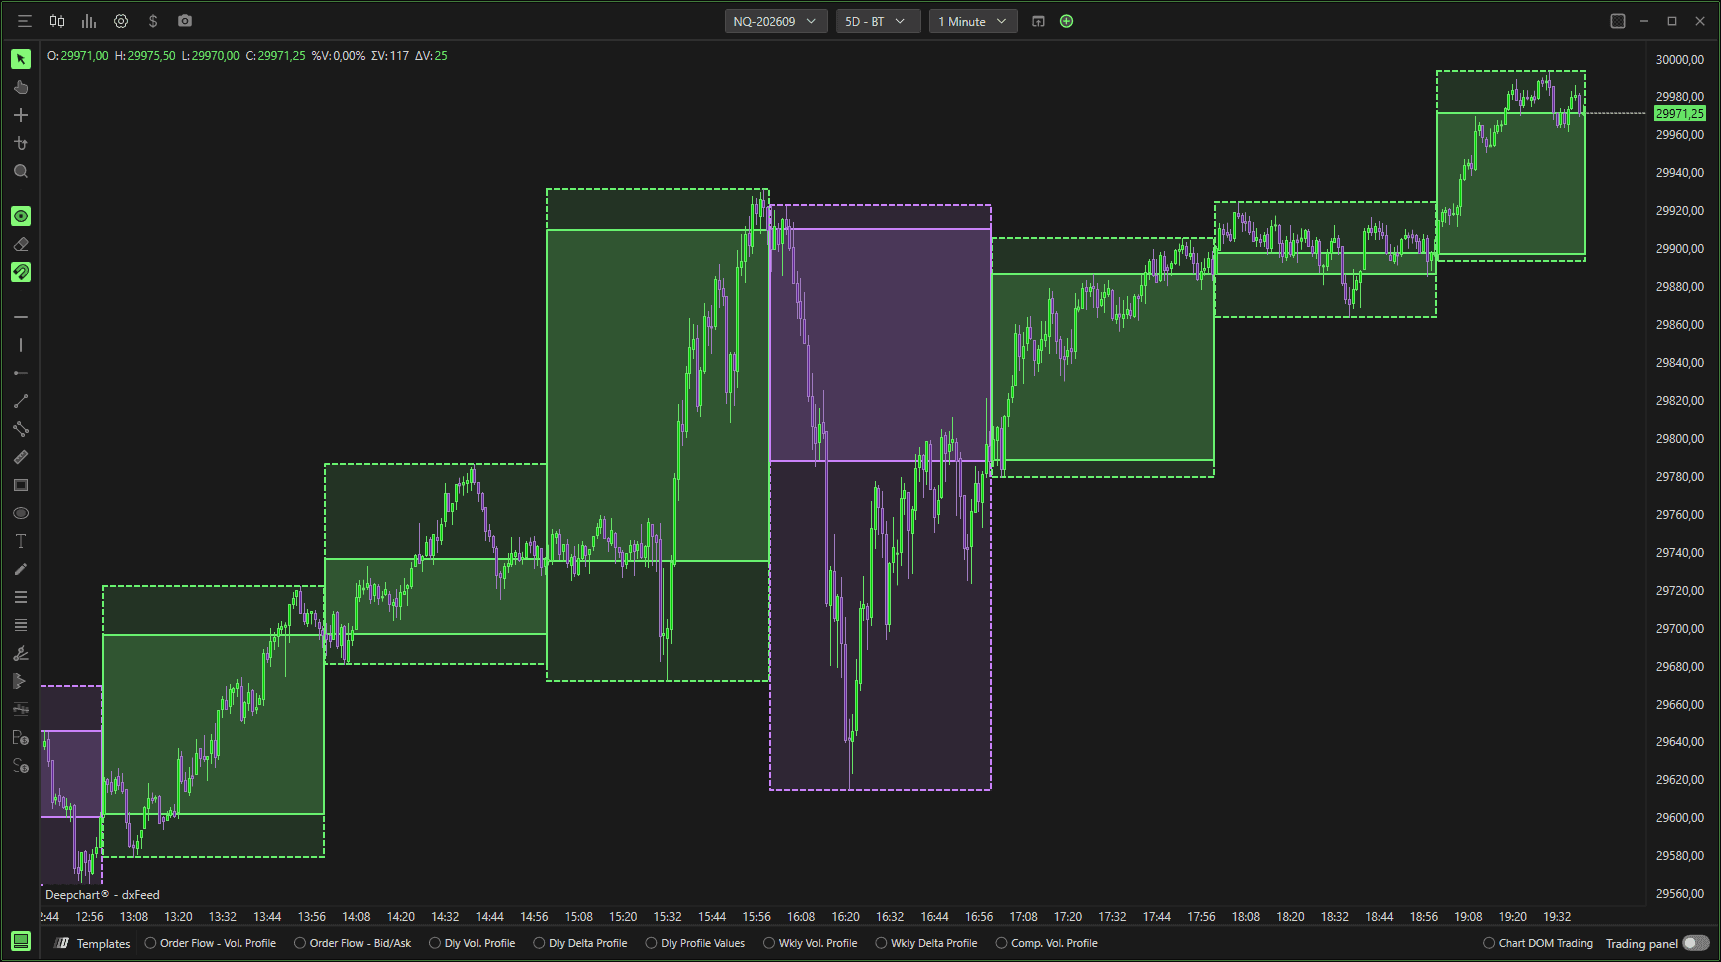Viewport: 1721px width, 962px height.
Task: Select the eraser tool
Action: pos(21,244)
